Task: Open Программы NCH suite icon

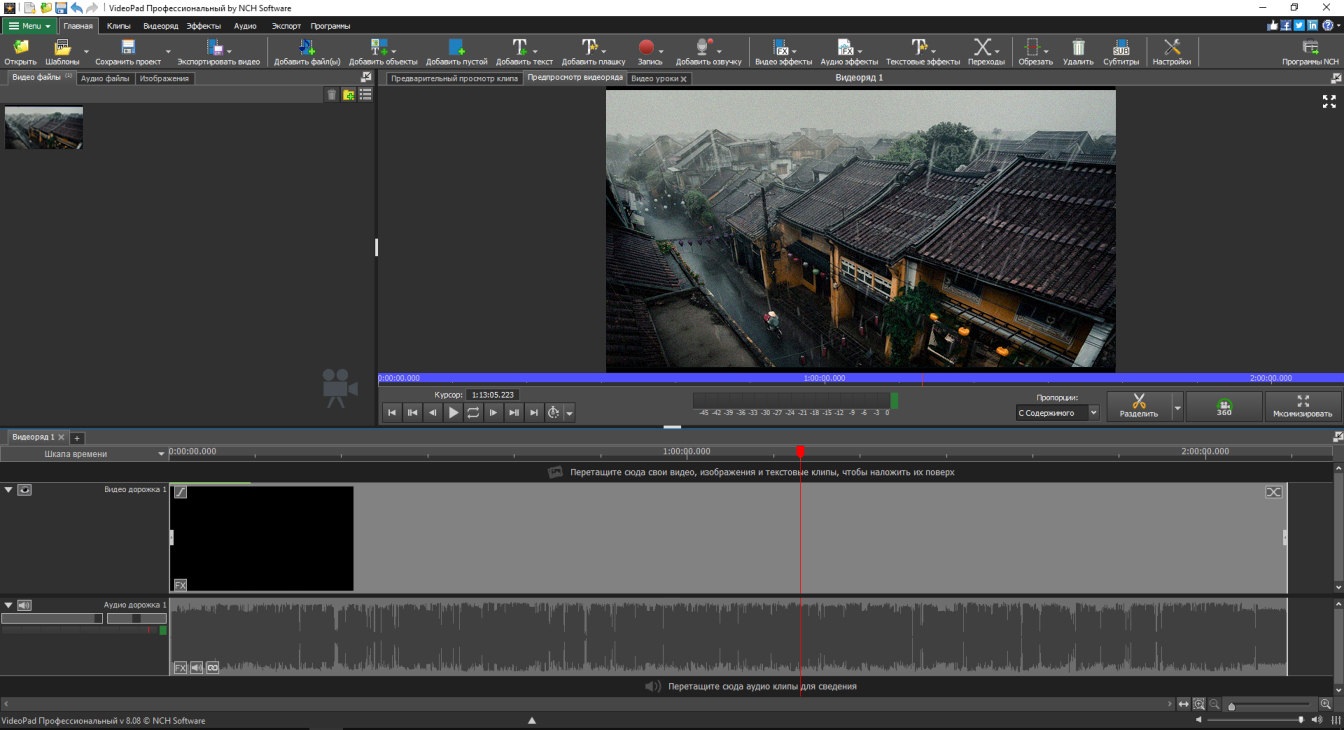Action: click(x=1310, y=47)
